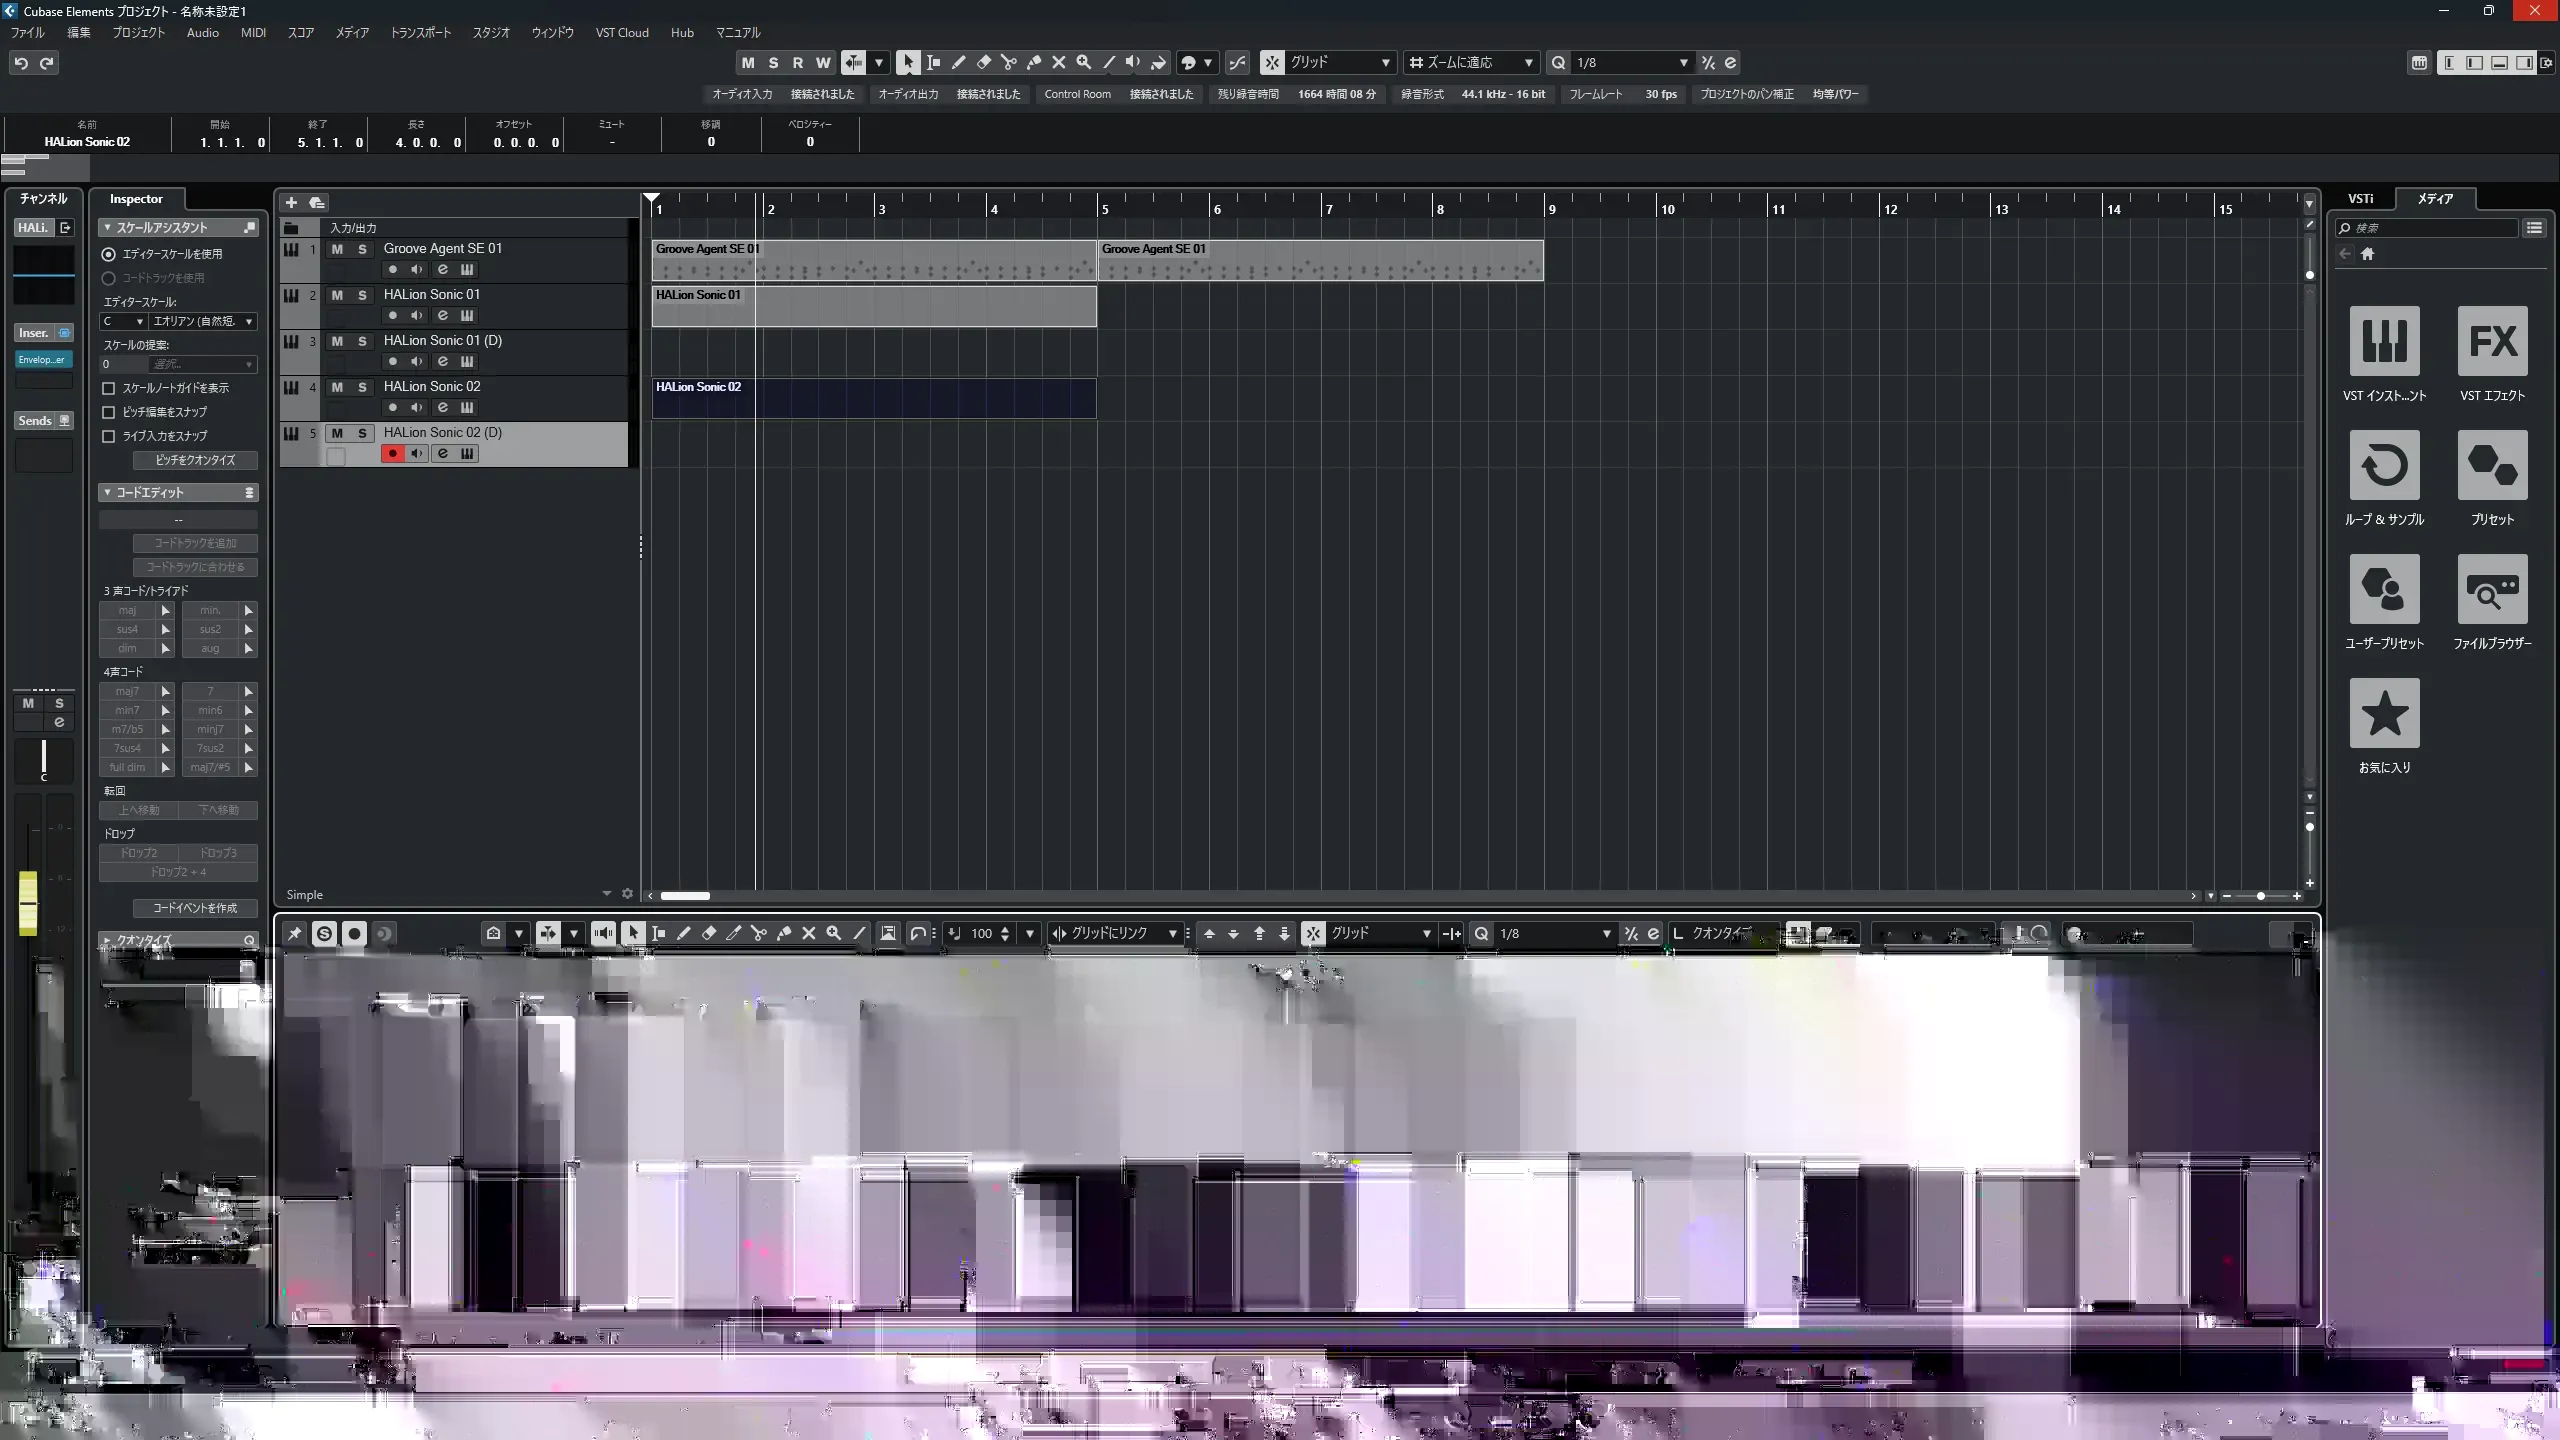Enable ピッチ編集をスナップ checkbox
Image resolution: width=2560 pixels, height=1440 pixels.
109,412
